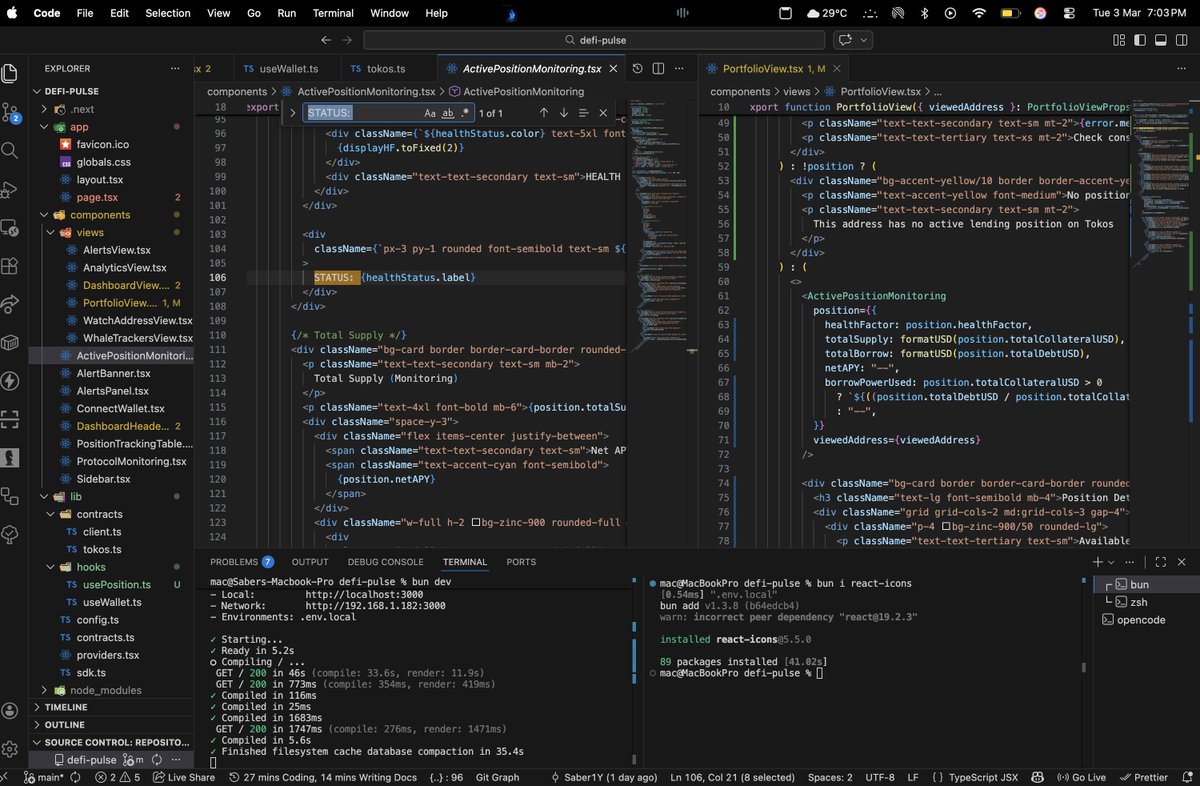Toggle replace row in find widget
The height and width of the screenshot is (786, 1200).
pos(293,113)
